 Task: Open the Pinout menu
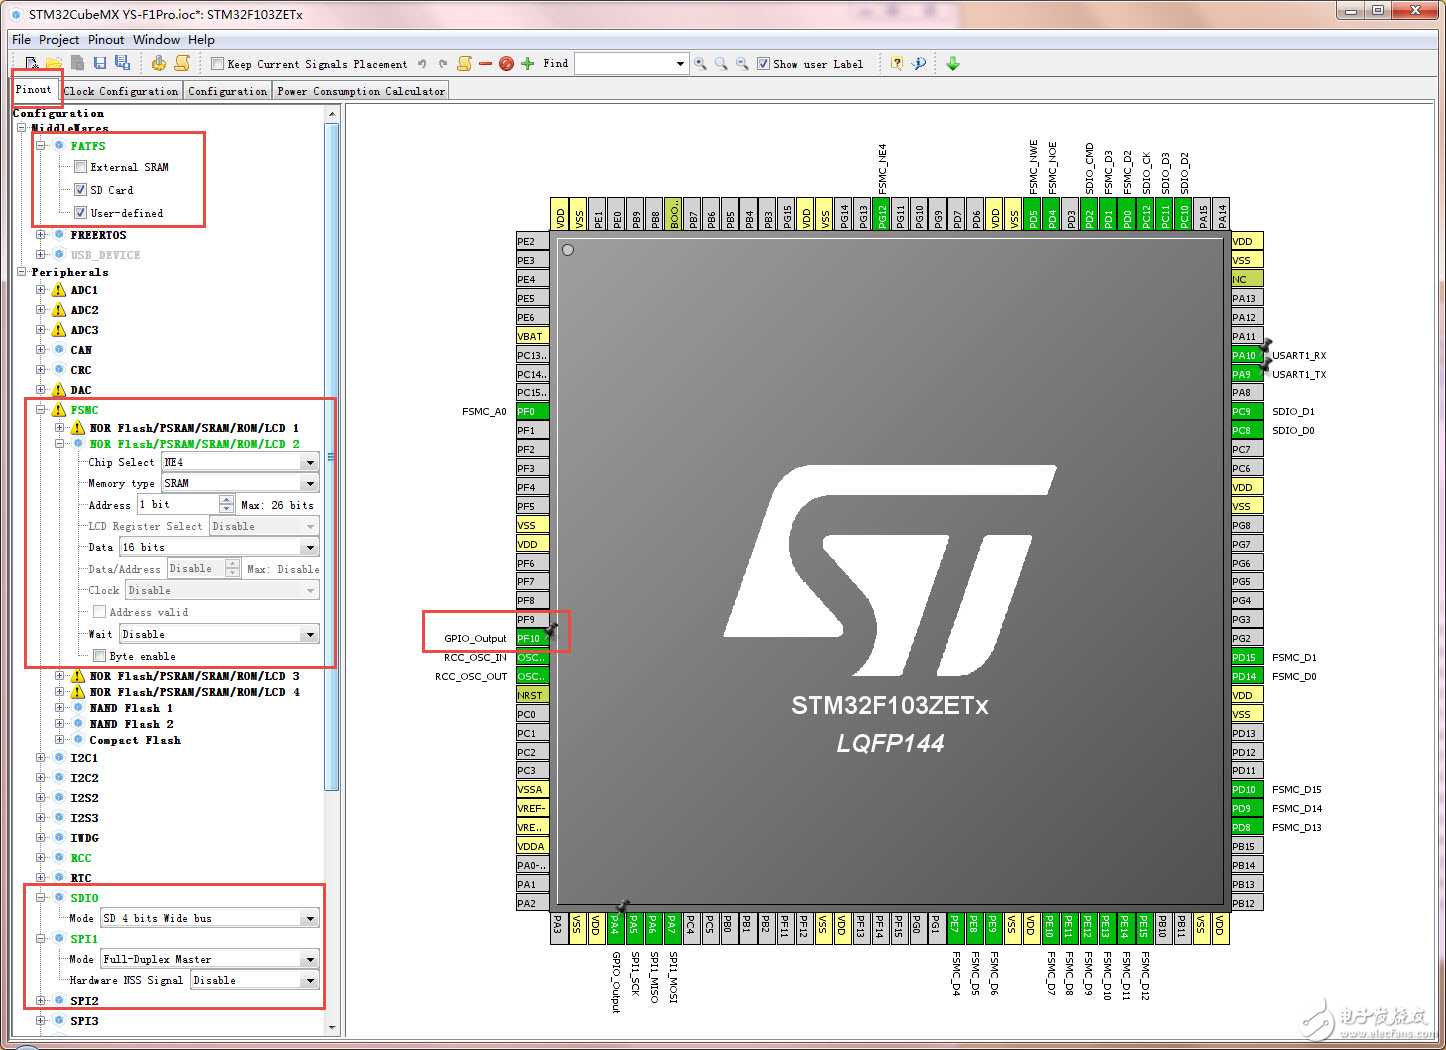pos(106,40)
